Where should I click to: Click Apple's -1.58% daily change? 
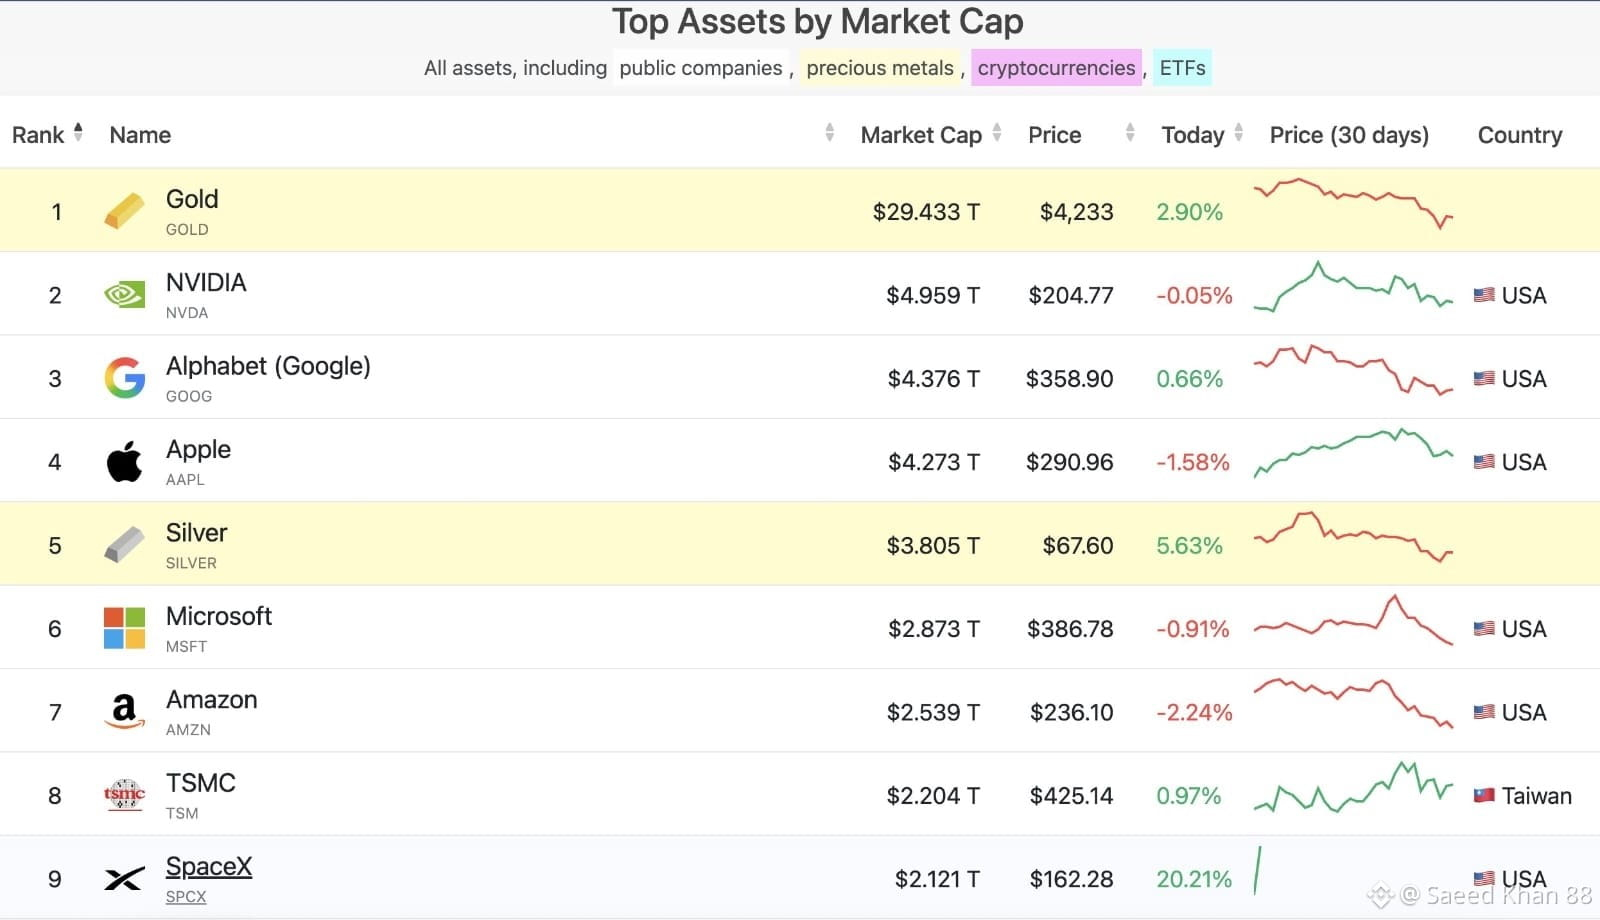[x=1193, y=462]
